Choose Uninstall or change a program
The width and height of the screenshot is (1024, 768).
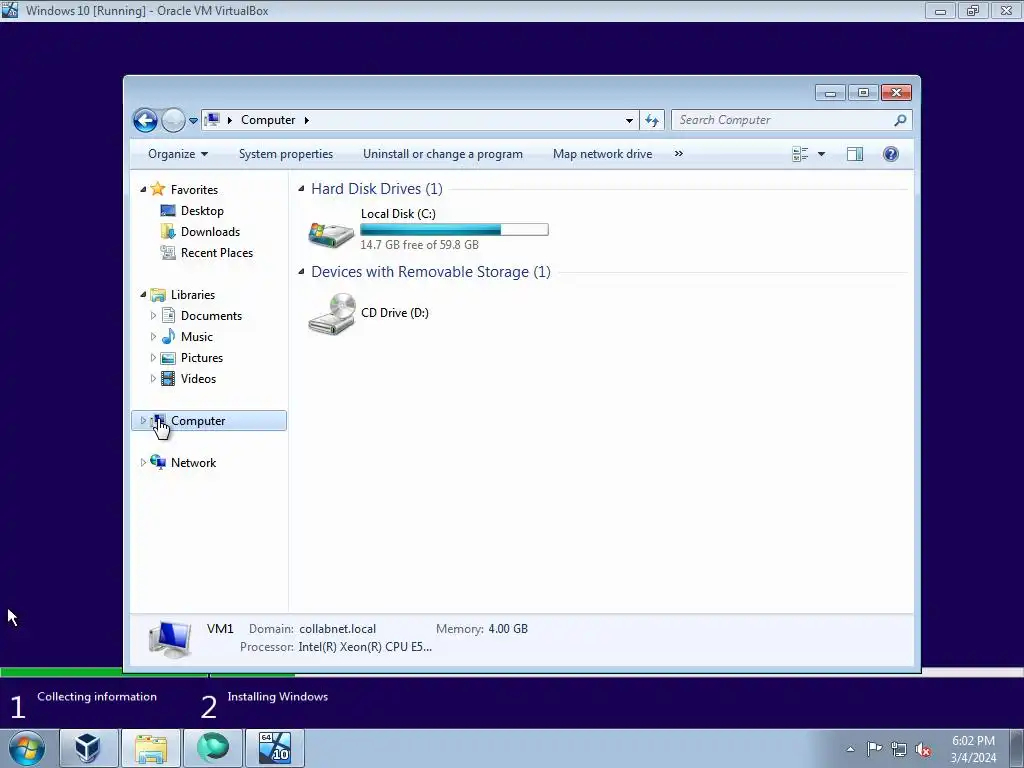click(x=443, y=154)
